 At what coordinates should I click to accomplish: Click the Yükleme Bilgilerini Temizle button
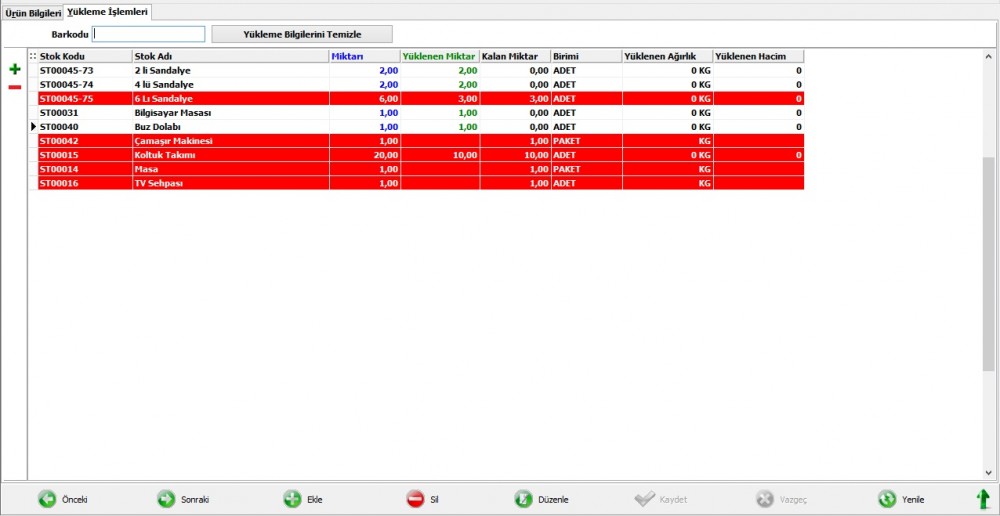pos(302,34)
